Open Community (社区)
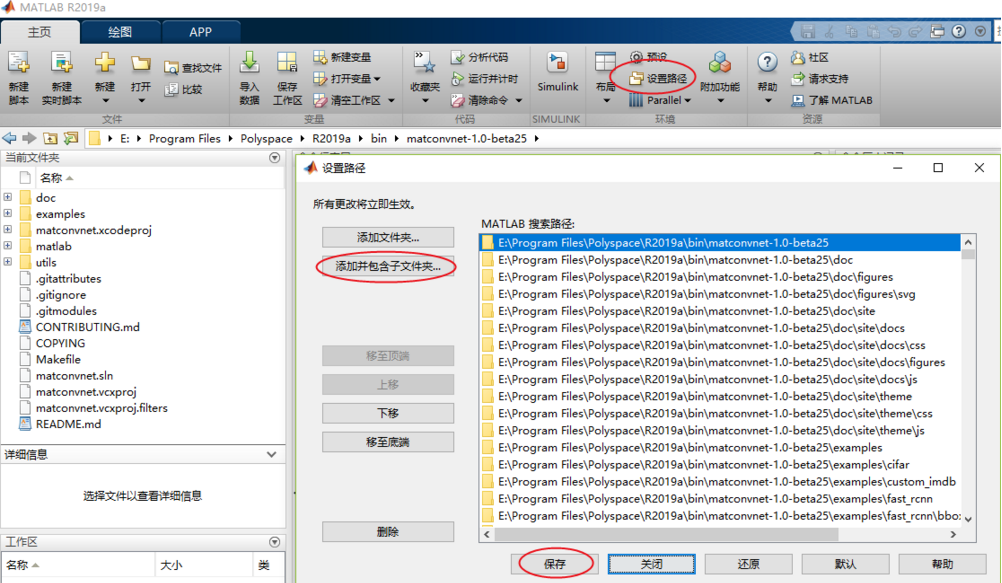The width and height of the screenshot is (1002, 583). click(810, 58)
